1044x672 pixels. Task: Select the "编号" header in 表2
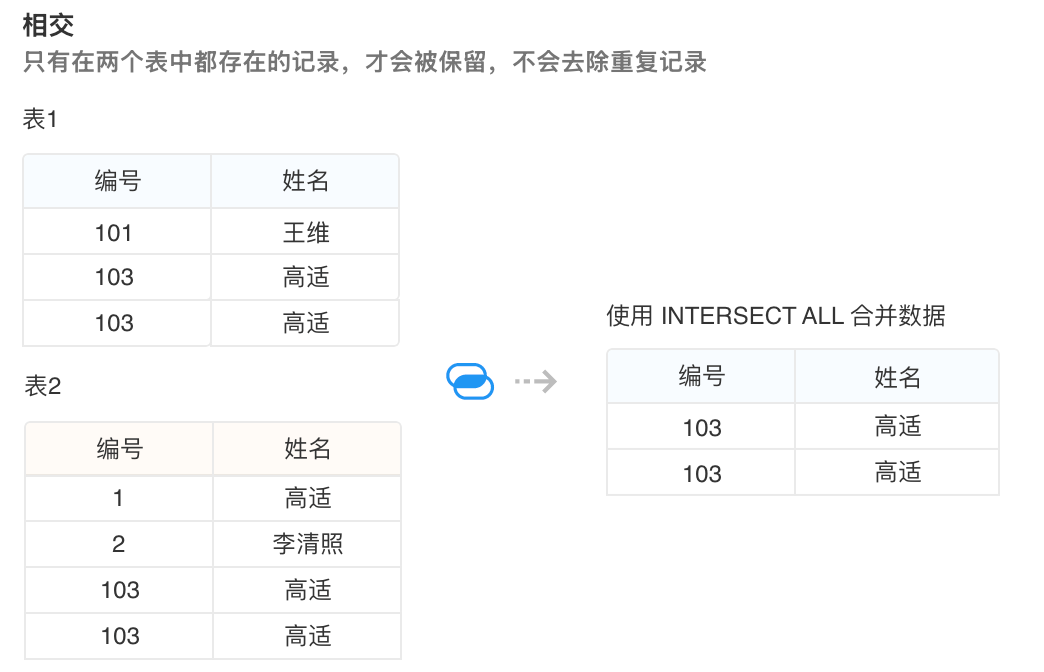point(119,449)
